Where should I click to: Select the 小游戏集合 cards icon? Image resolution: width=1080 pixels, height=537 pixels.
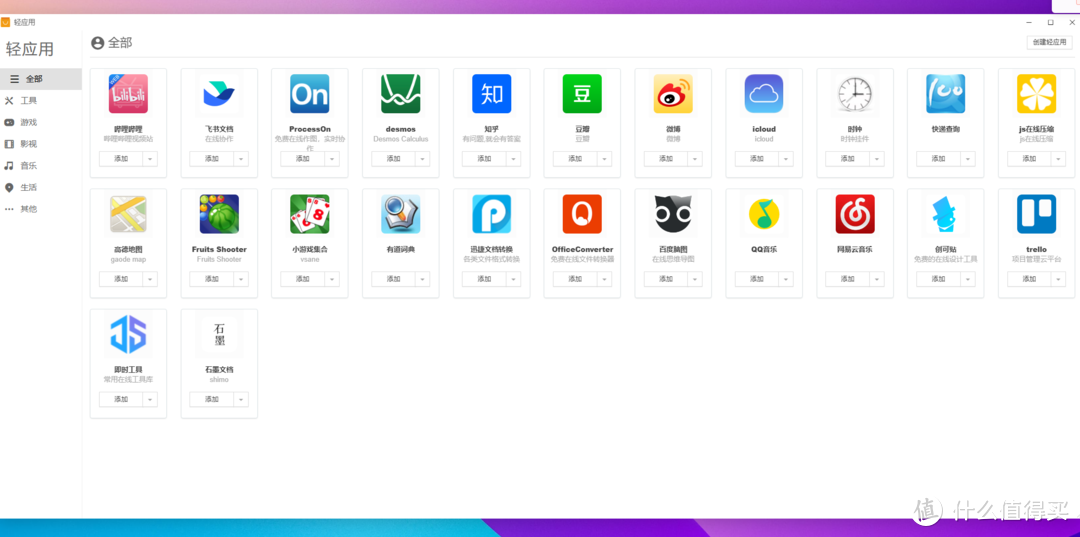(x=310, y=214)
